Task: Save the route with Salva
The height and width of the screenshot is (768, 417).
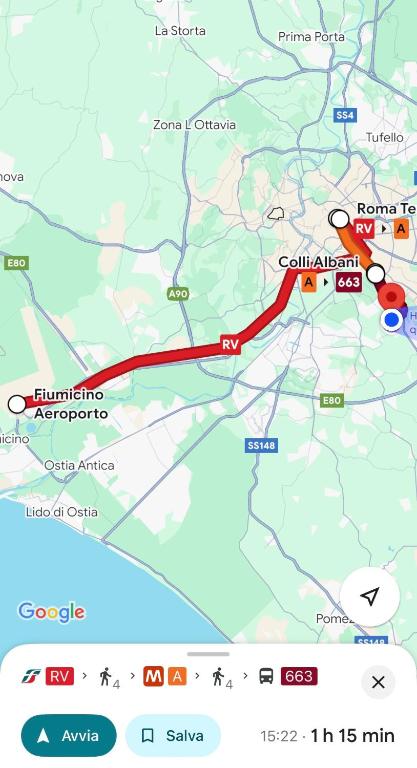Action: pos(173,736)
